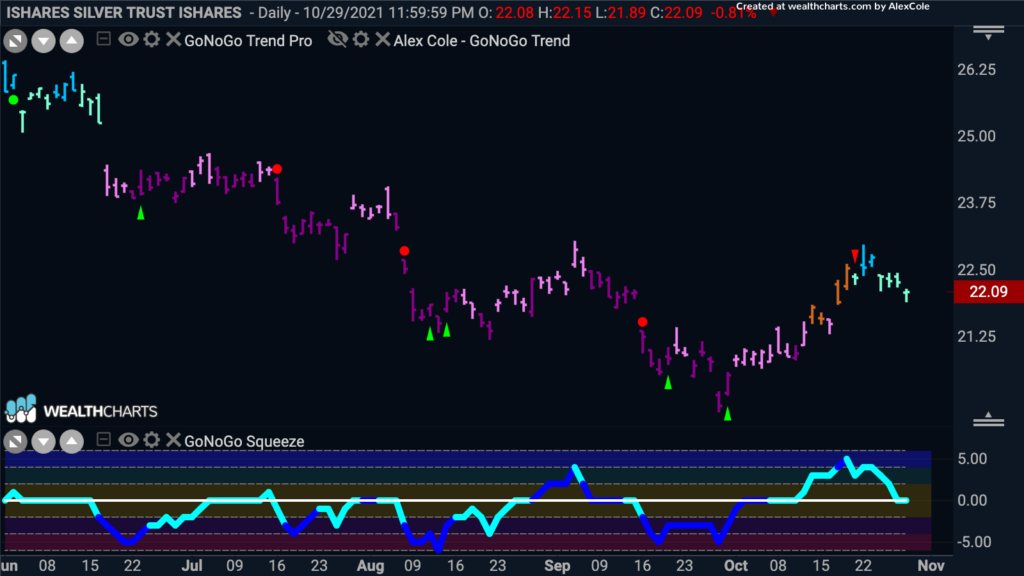Viewport: 1024px width, 576px height.
Task: Click the red down-triangle marker near October 22
Action: point(855,255)
